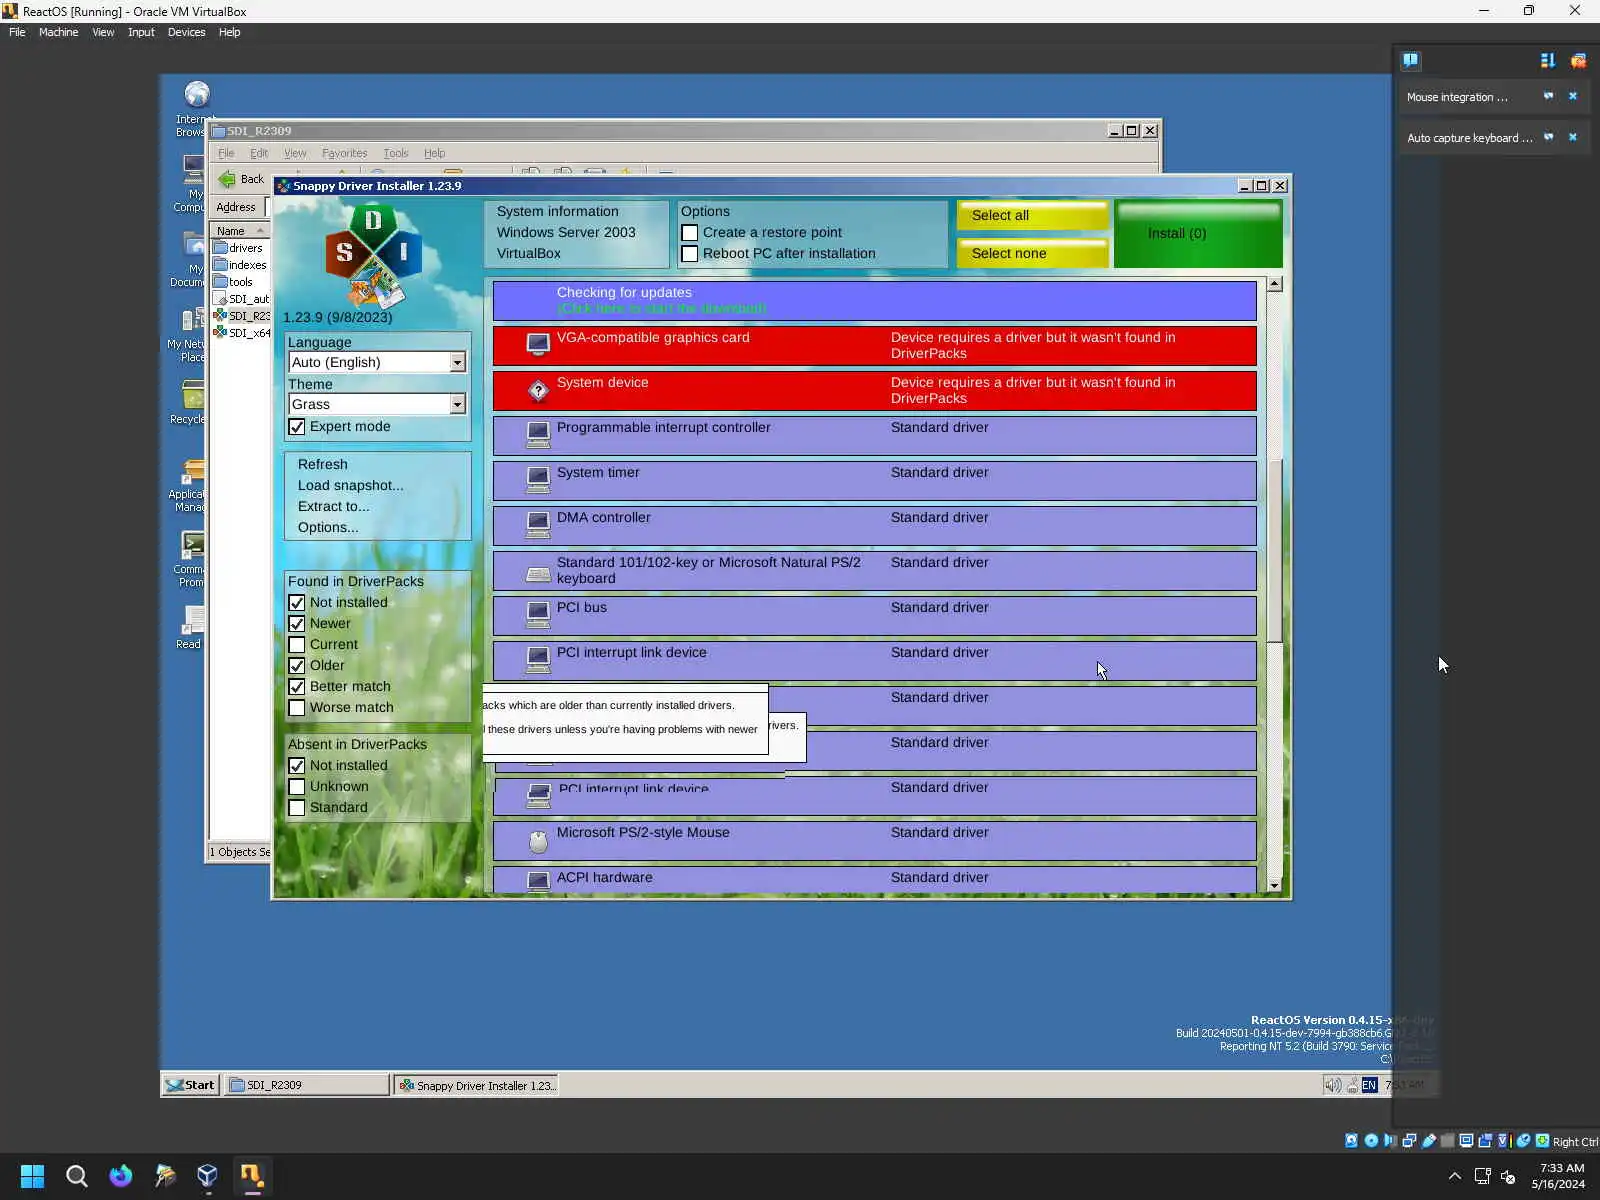
Task: Dismiss the Auto capture keyboard notification
Action: (1573, 137)
